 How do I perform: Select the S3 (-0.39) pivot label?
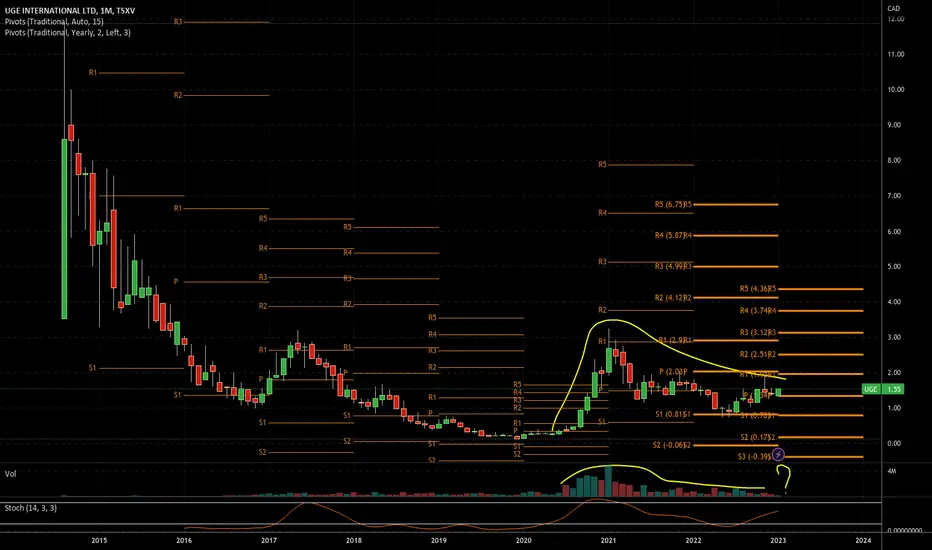coord(754,457)
